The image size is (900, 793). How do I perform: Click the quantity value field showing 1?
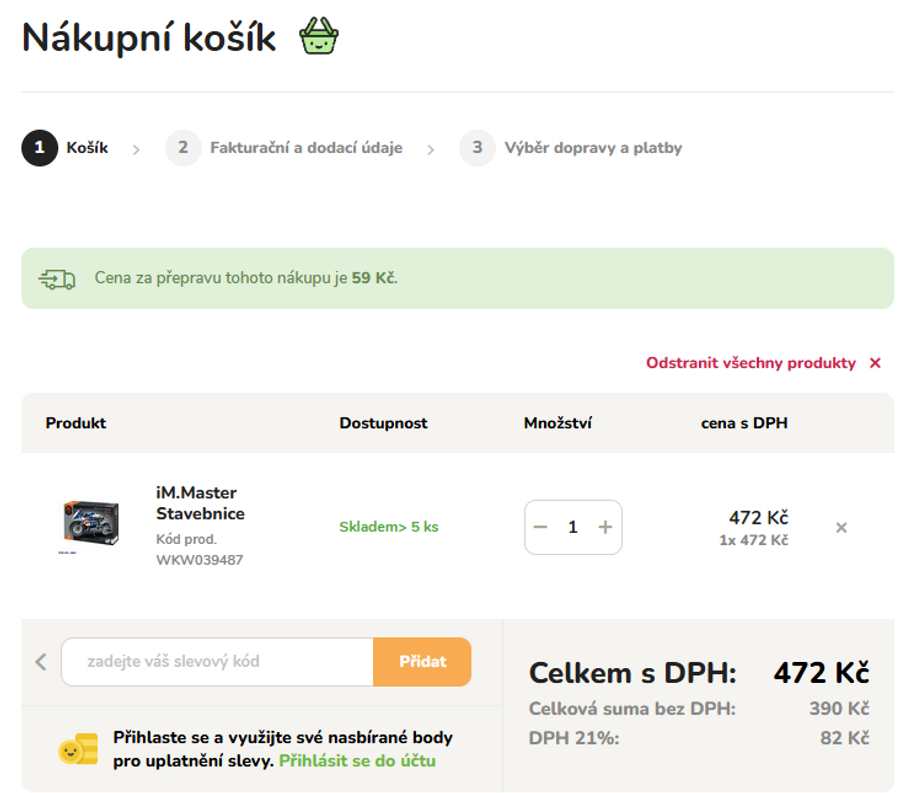(x=573, y=527)
